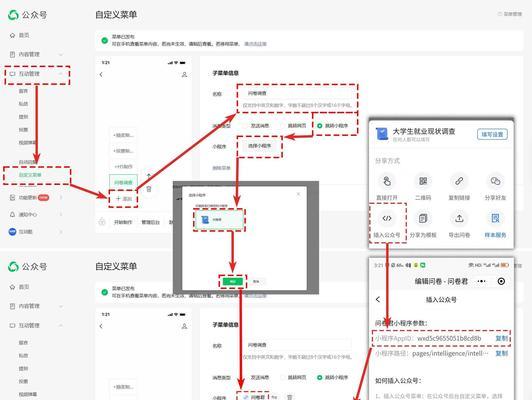The height and width of the screenshot is (400, 532).
Task: Tap back arrow in upper phone preview
Action: 101,74
